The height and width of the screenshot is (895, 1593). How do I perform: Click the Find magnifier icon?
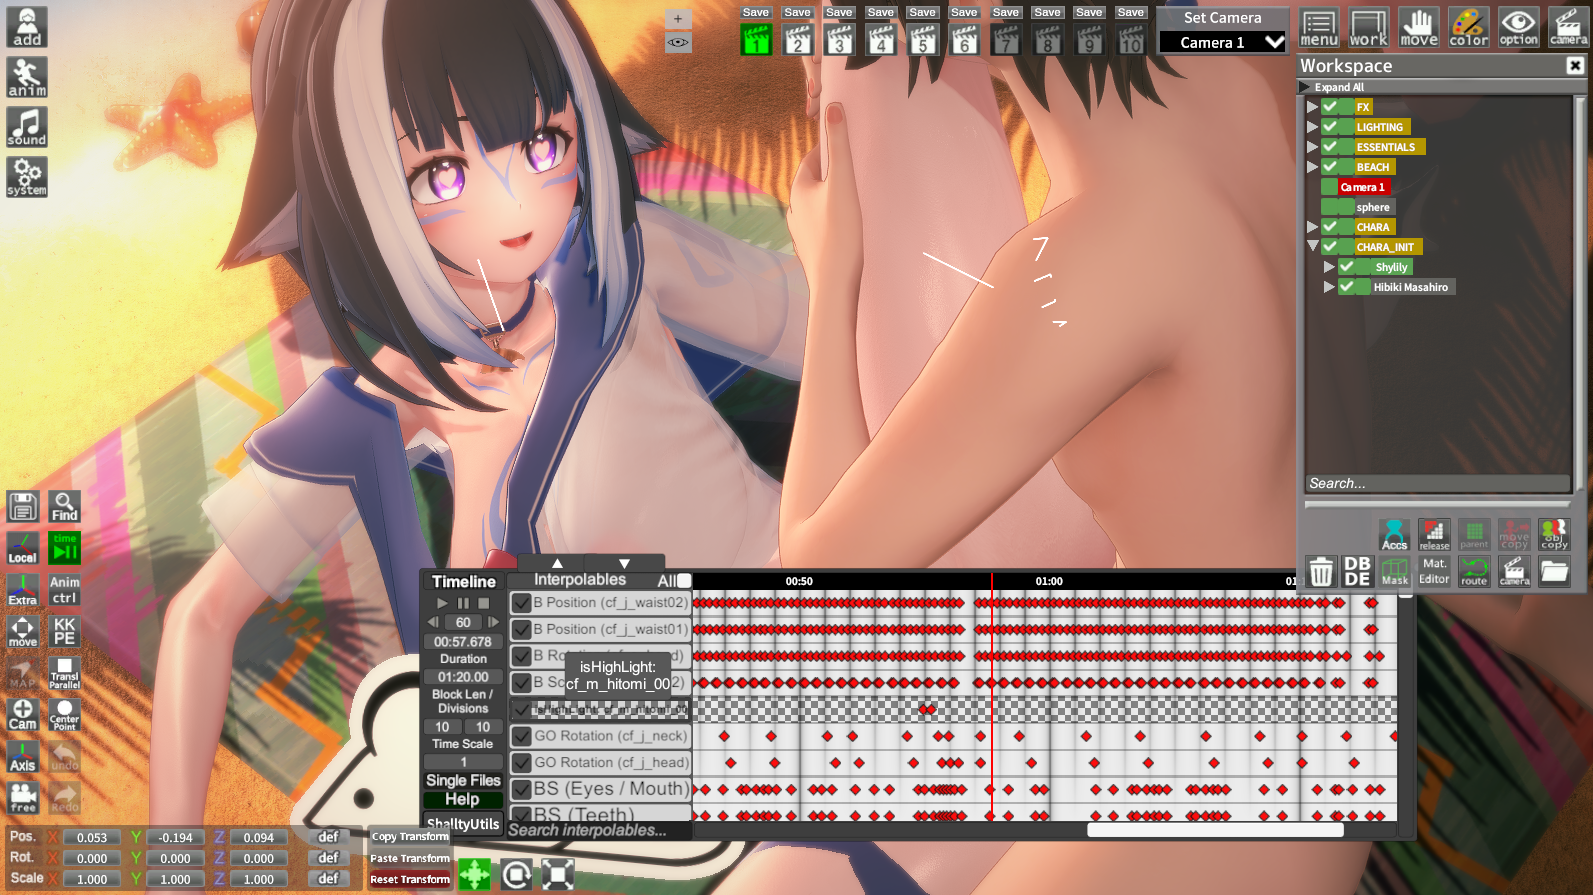[x=65, y=507]
